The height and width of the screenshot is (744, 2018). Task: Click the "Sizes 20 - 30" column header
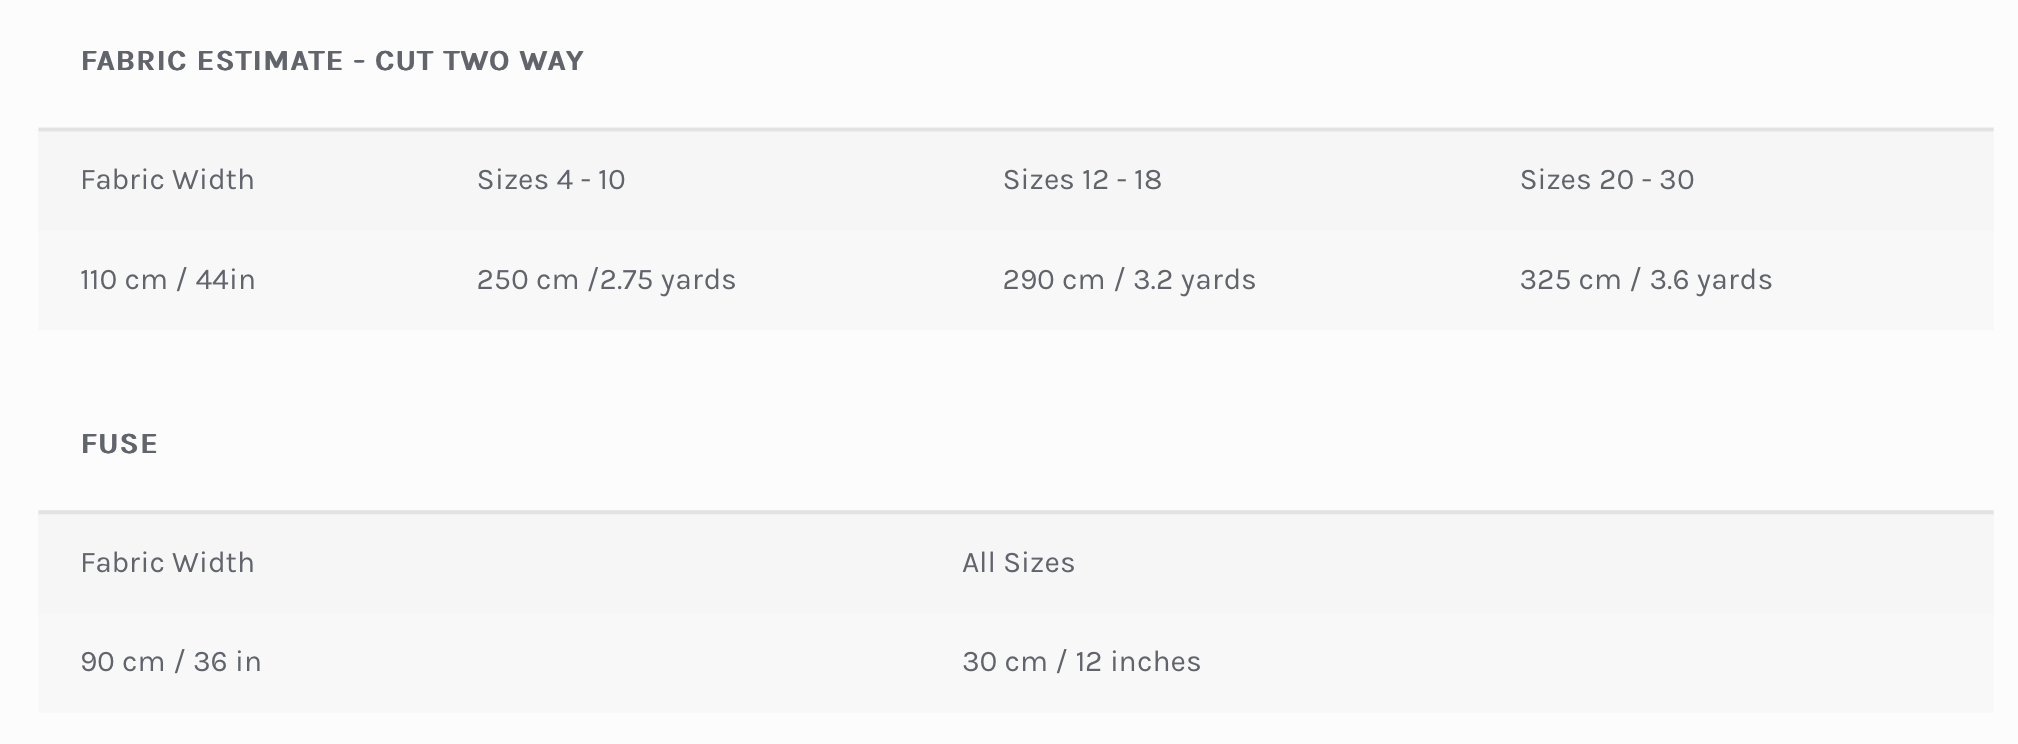click(x=1606, y=180)
